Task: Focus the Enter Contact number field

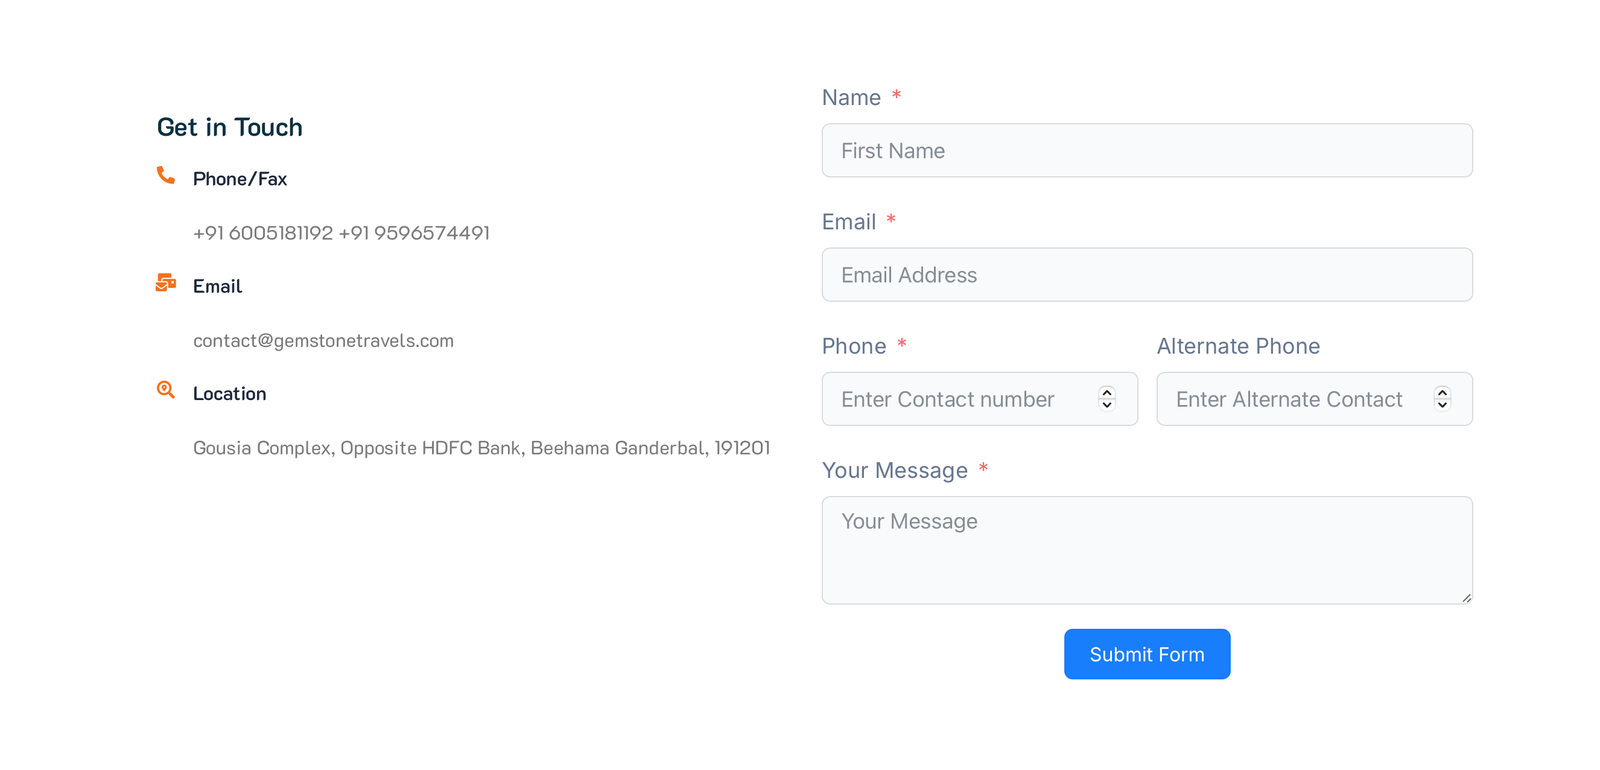Action: coord(980,399)
